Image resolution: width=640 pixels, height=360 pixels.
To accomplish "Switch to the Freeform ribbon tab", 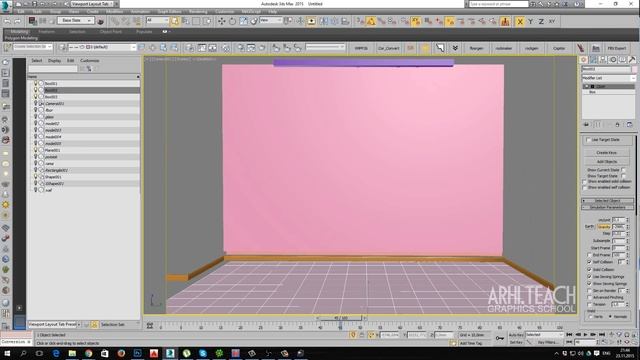I will [46, 31].
